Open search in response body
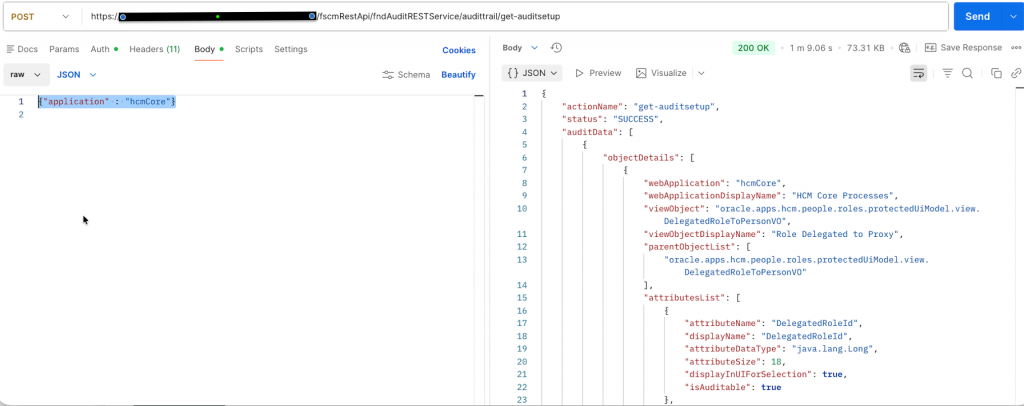This screenshot has width=1024, height=406. coord(967,73)
